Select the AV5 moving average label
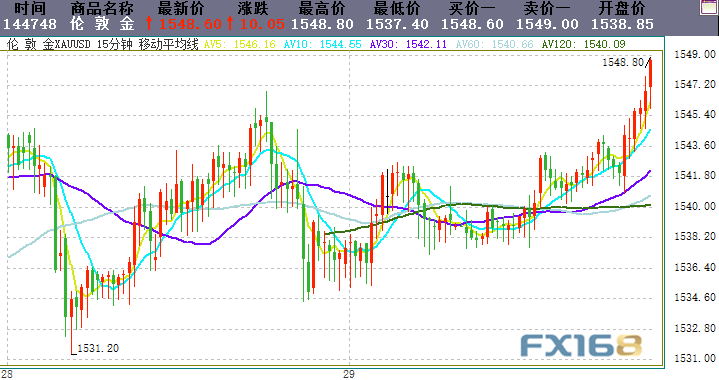Image resolution: width=719 pixels, height=380 pixels. pyautogui.click(x=239, y=44)
